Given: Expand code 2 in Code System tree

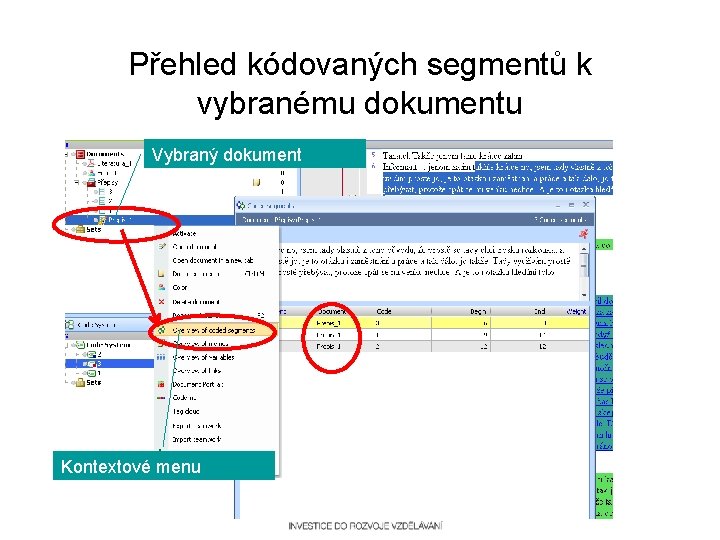Looking at the screenshot, I should pos(77,354).
